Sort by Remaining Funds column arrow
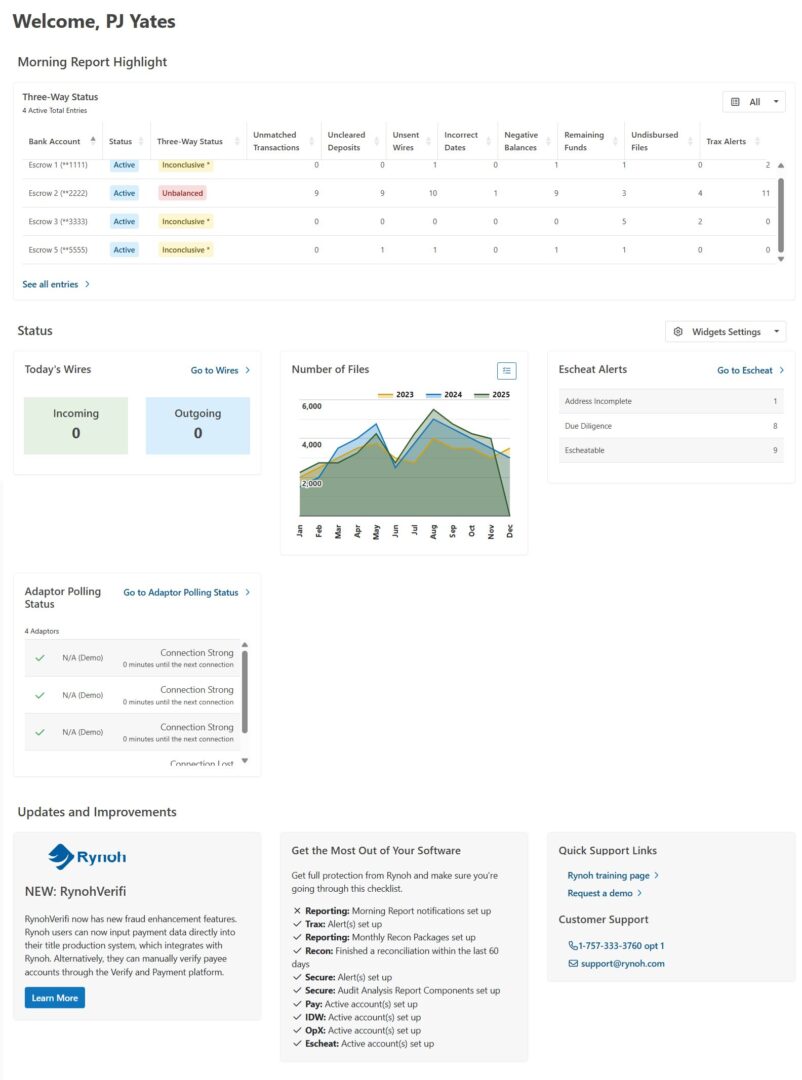 coord(615,141)
